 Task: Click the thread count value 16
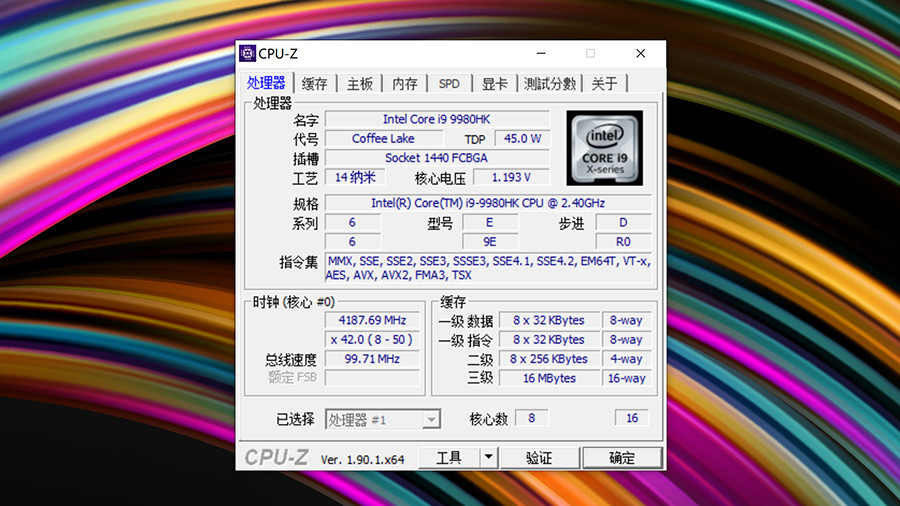(632, 418)
